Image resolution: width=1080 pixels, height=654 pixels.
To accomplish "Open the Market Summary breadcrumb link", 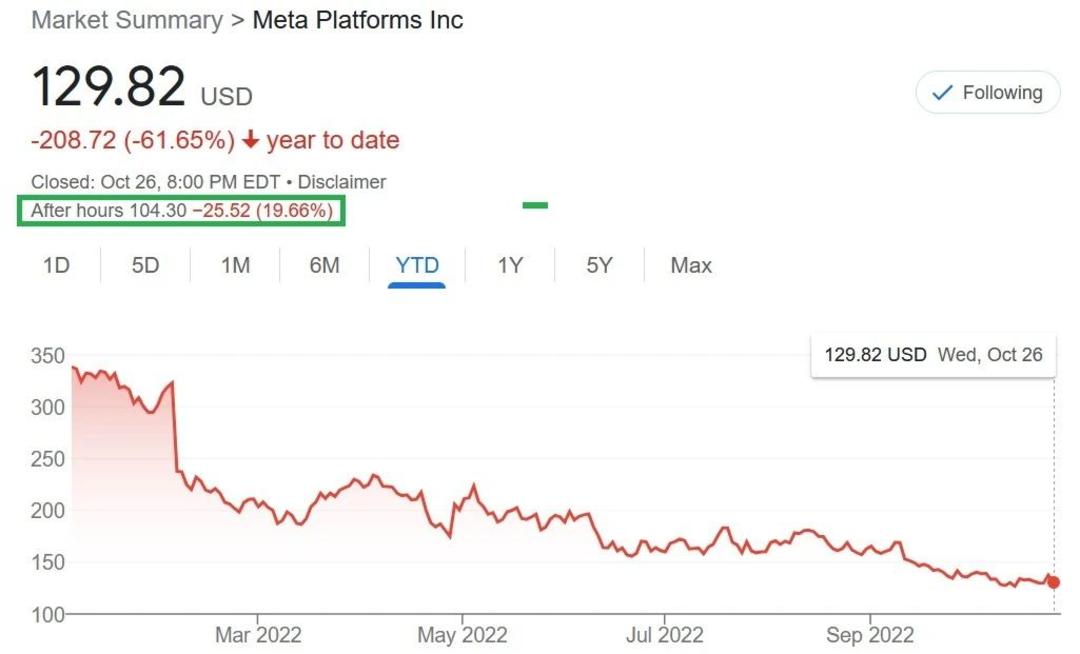I will (127, 20).
